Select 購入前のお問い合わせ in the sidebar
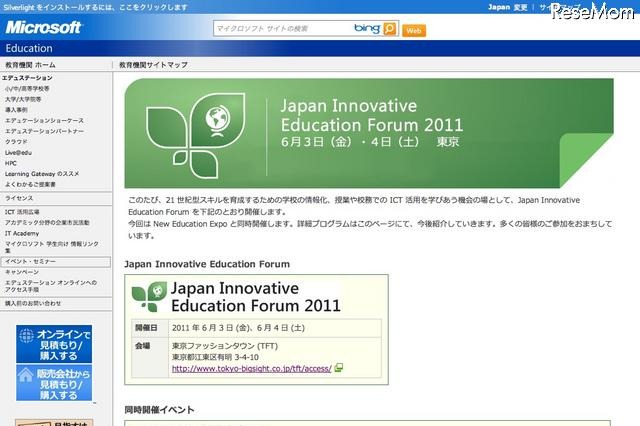 (33, 303)
